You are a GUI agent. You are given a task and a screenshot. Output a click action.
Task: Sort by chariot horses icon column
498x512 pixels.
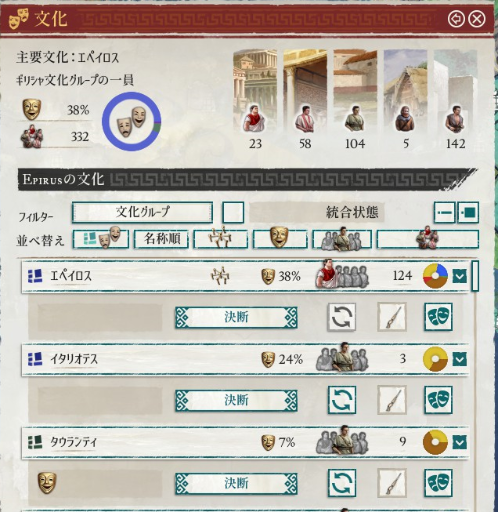coord(220,239)
